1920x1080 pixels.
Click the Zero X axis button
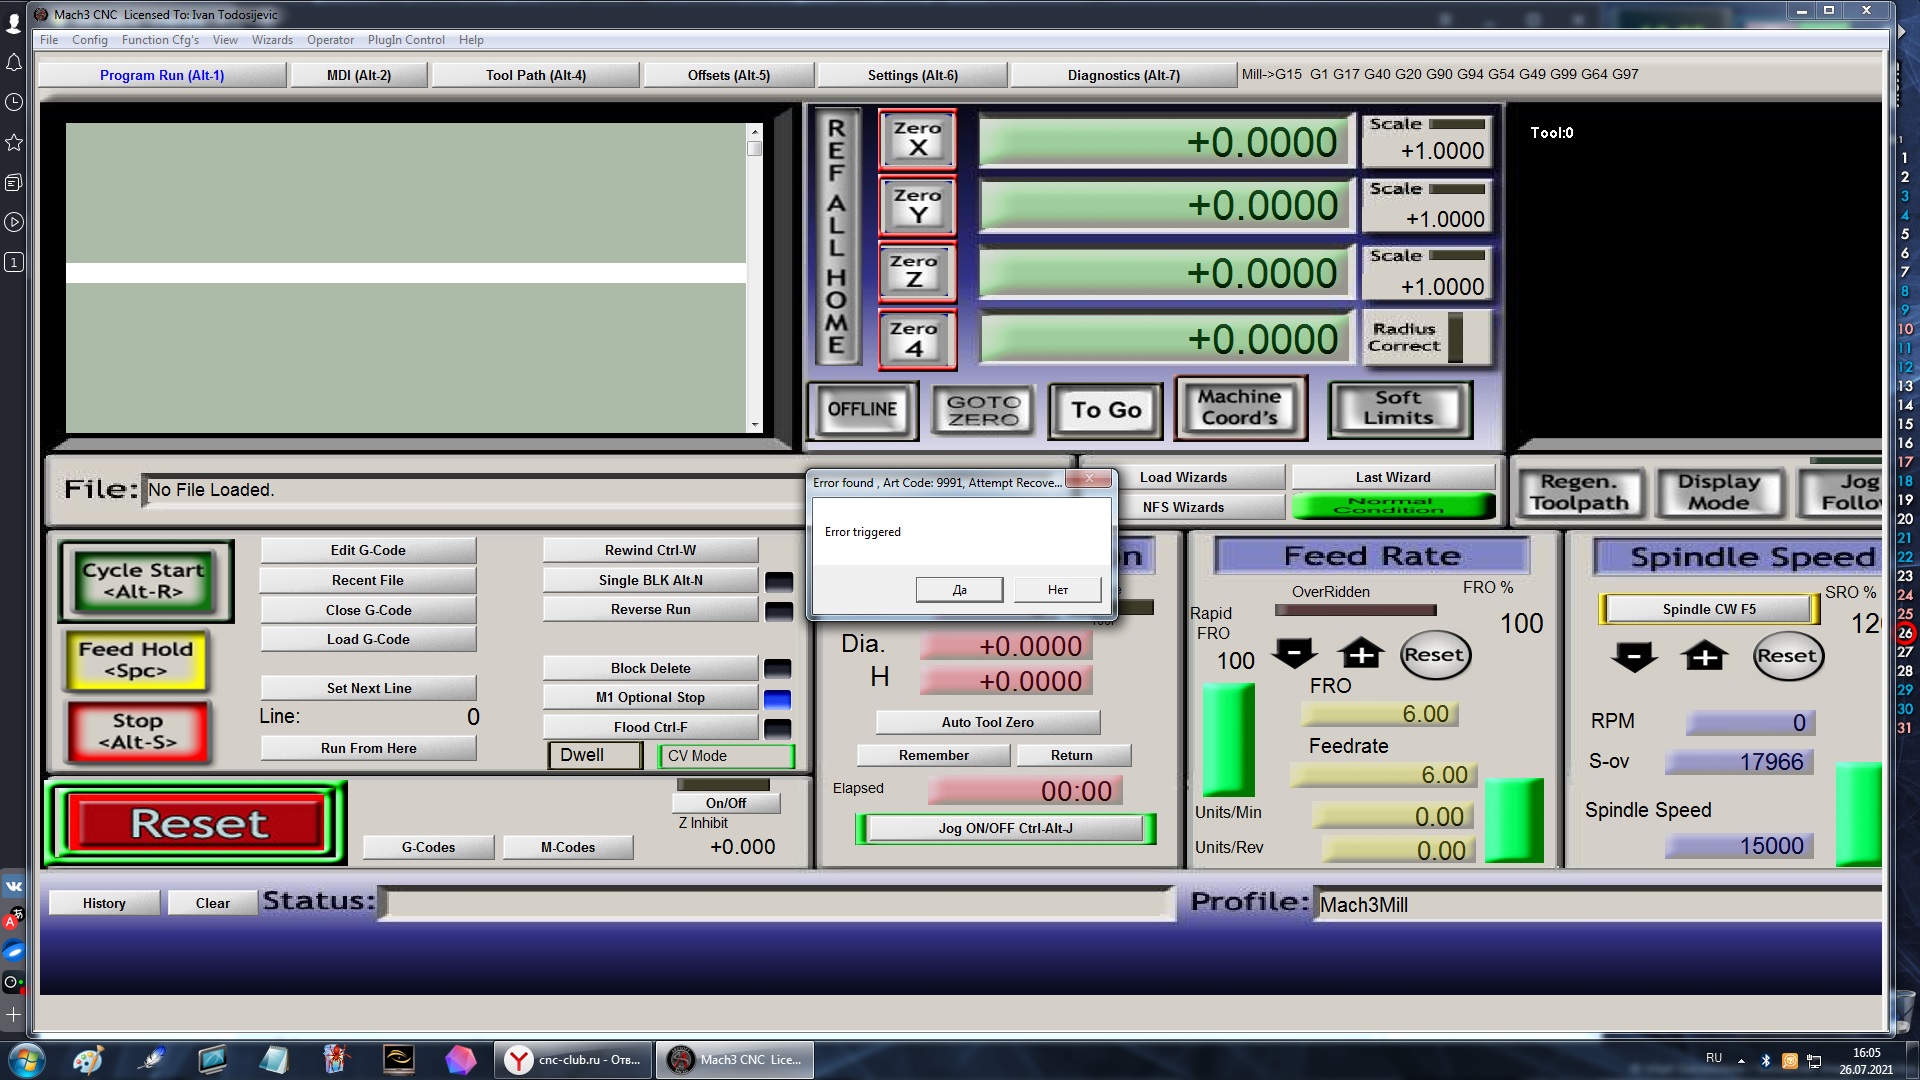click(x=917, y=139)
